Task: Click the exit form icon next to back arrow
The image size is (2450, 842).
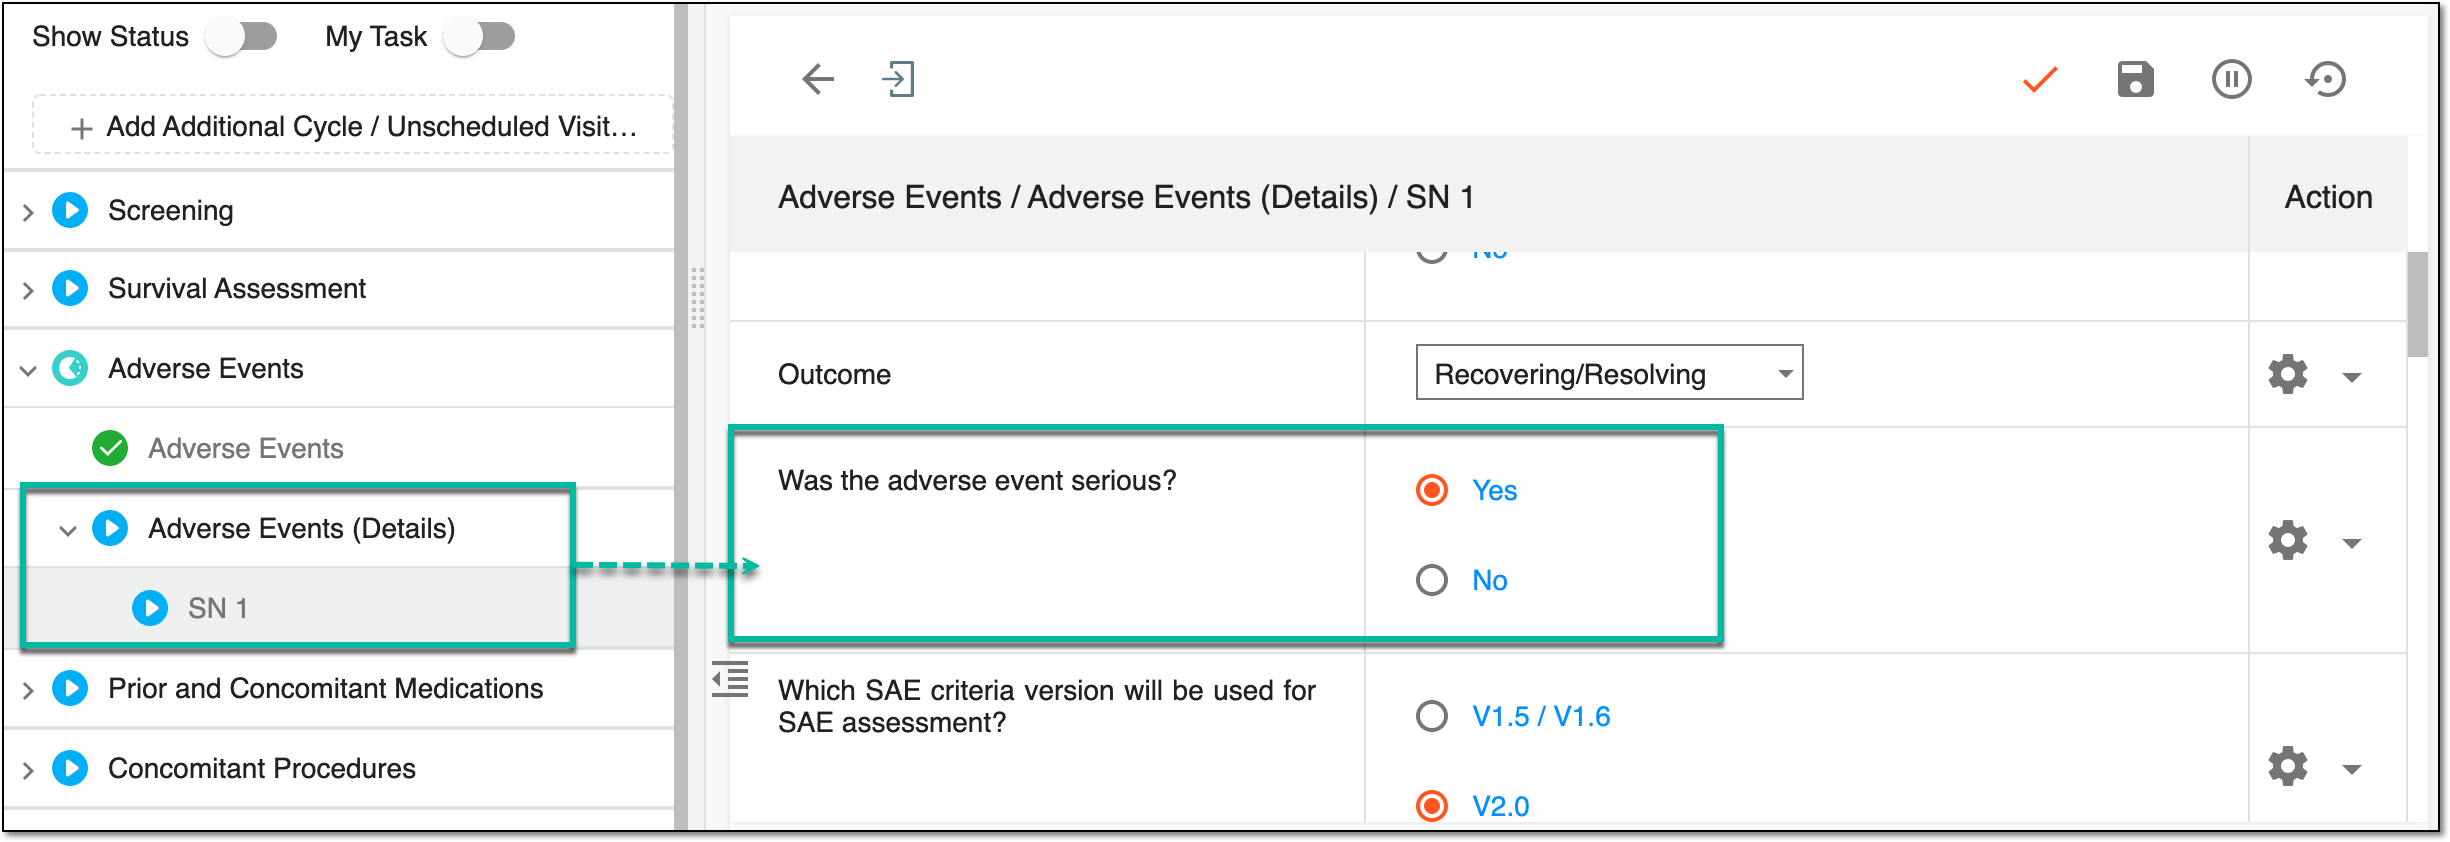Action: coord(899,79)
